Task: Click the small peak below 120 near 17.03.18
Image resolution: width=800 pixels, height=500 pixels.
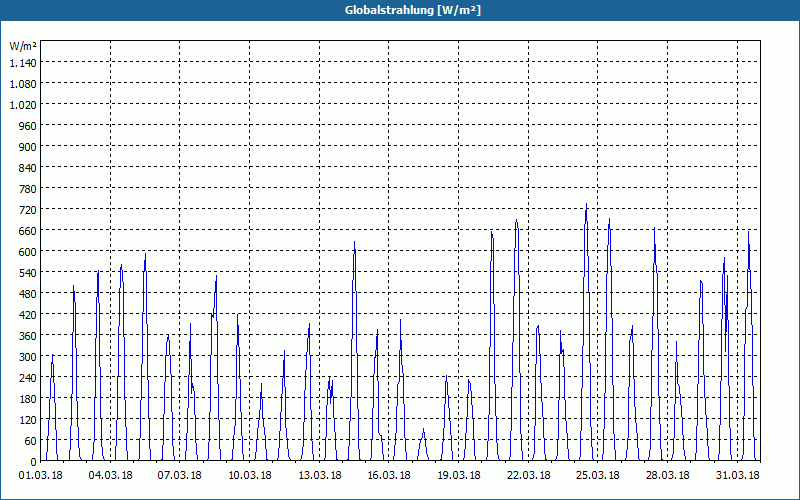Action: (x=423, y=429)
